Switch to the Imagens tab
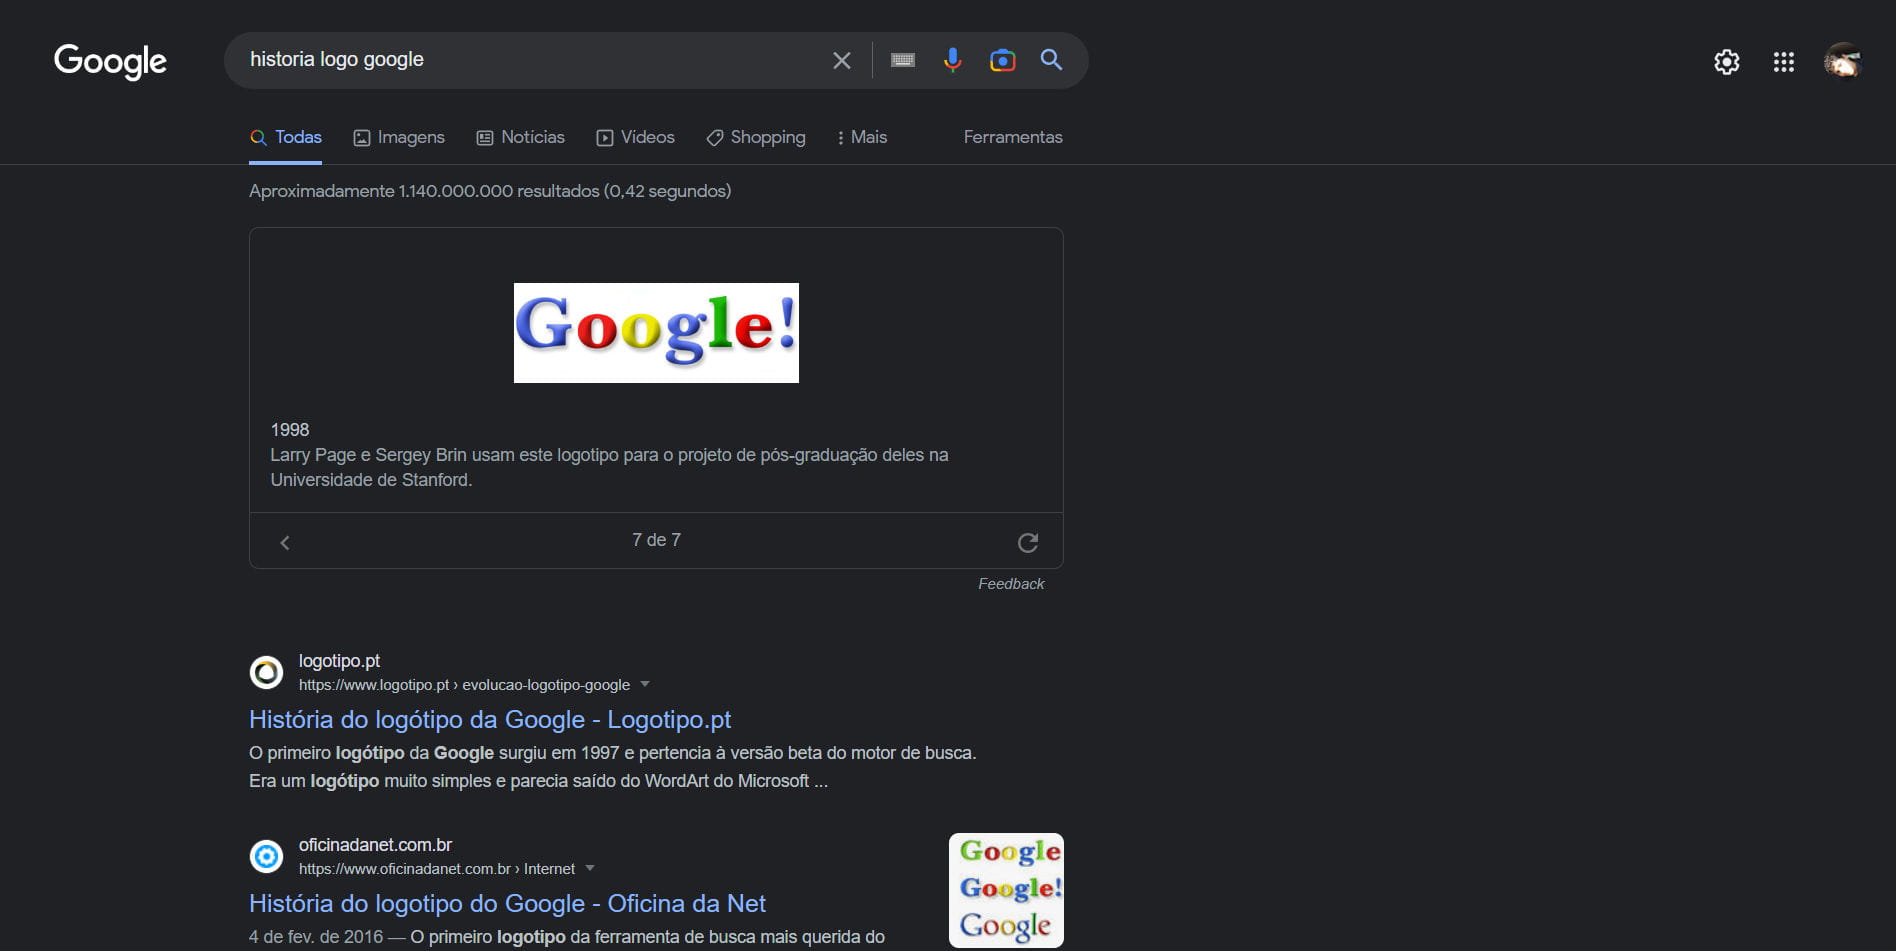The width and height of the screenshot is (1896, 951). 399,138
